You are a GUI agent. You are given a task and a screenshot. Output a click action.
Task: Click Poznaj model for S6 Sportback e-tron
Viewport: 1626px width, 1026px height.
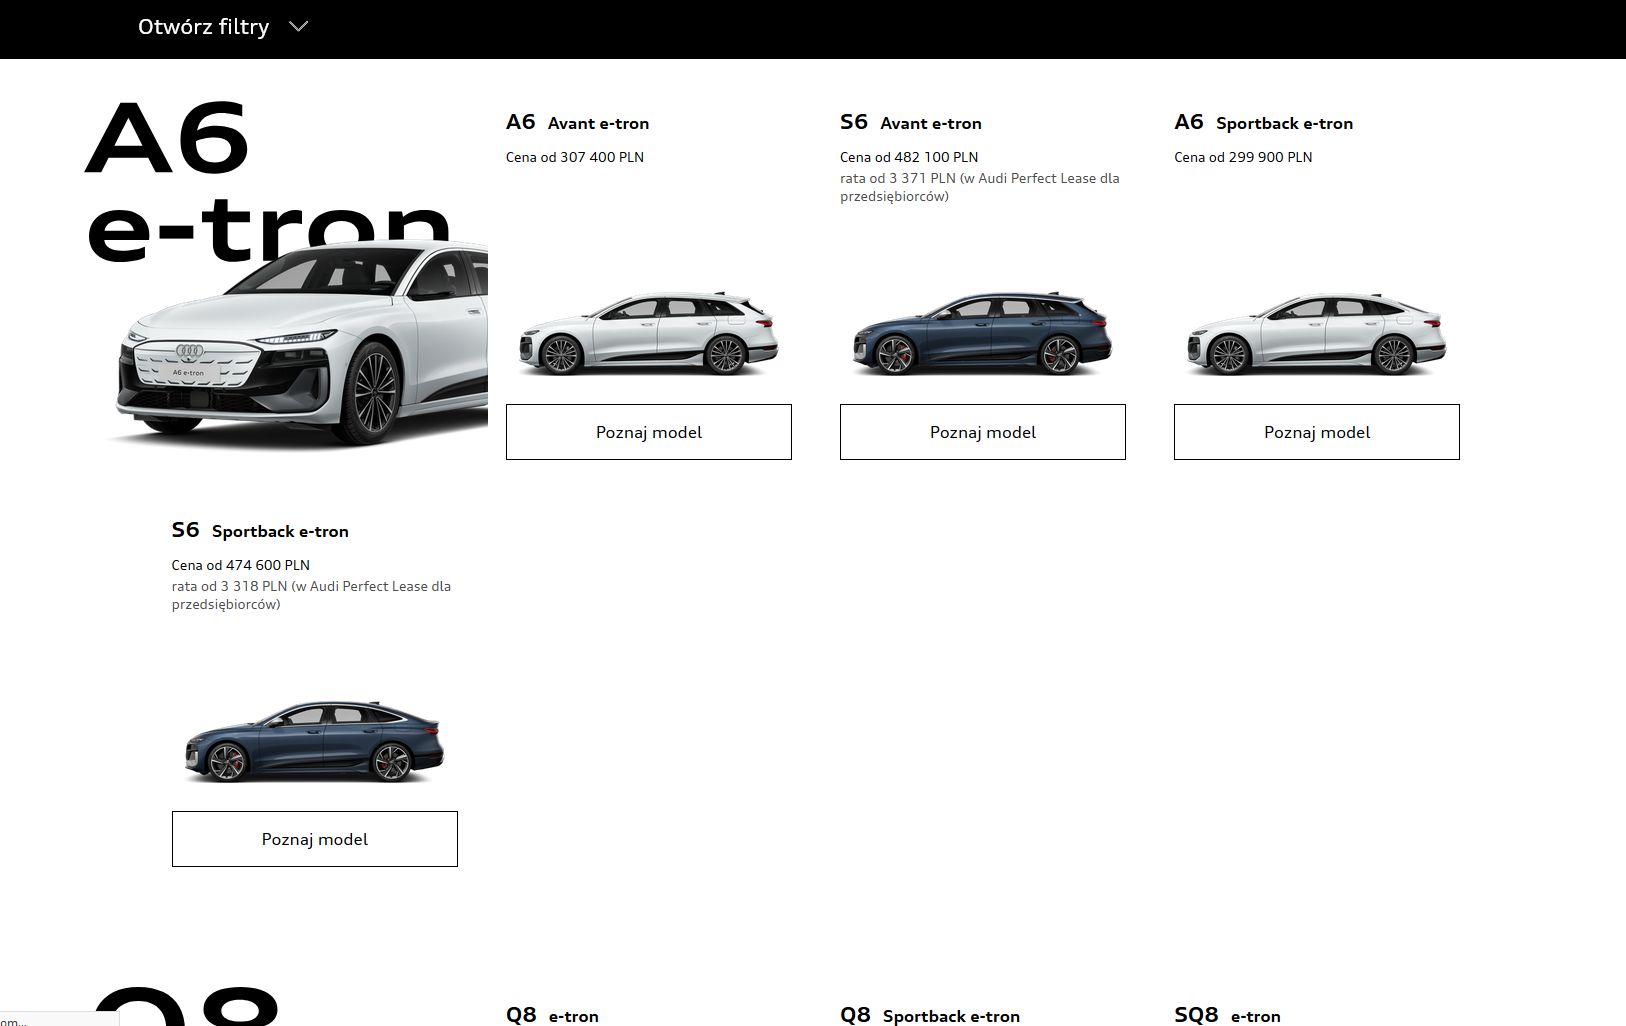pyautogui.click(x=314, y=839)
